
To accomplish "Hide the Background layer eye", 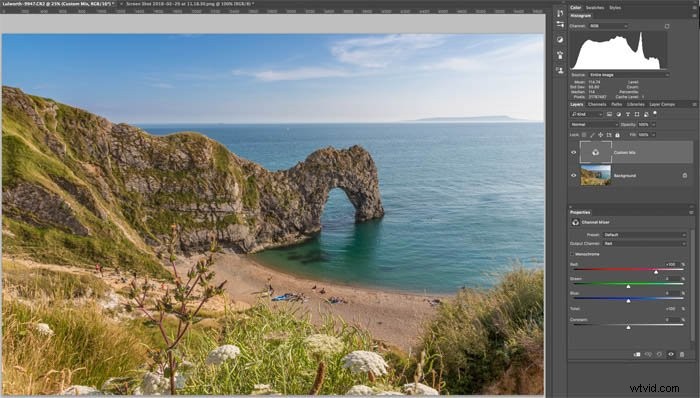I will pyautogui.click(x=574, y=175).
